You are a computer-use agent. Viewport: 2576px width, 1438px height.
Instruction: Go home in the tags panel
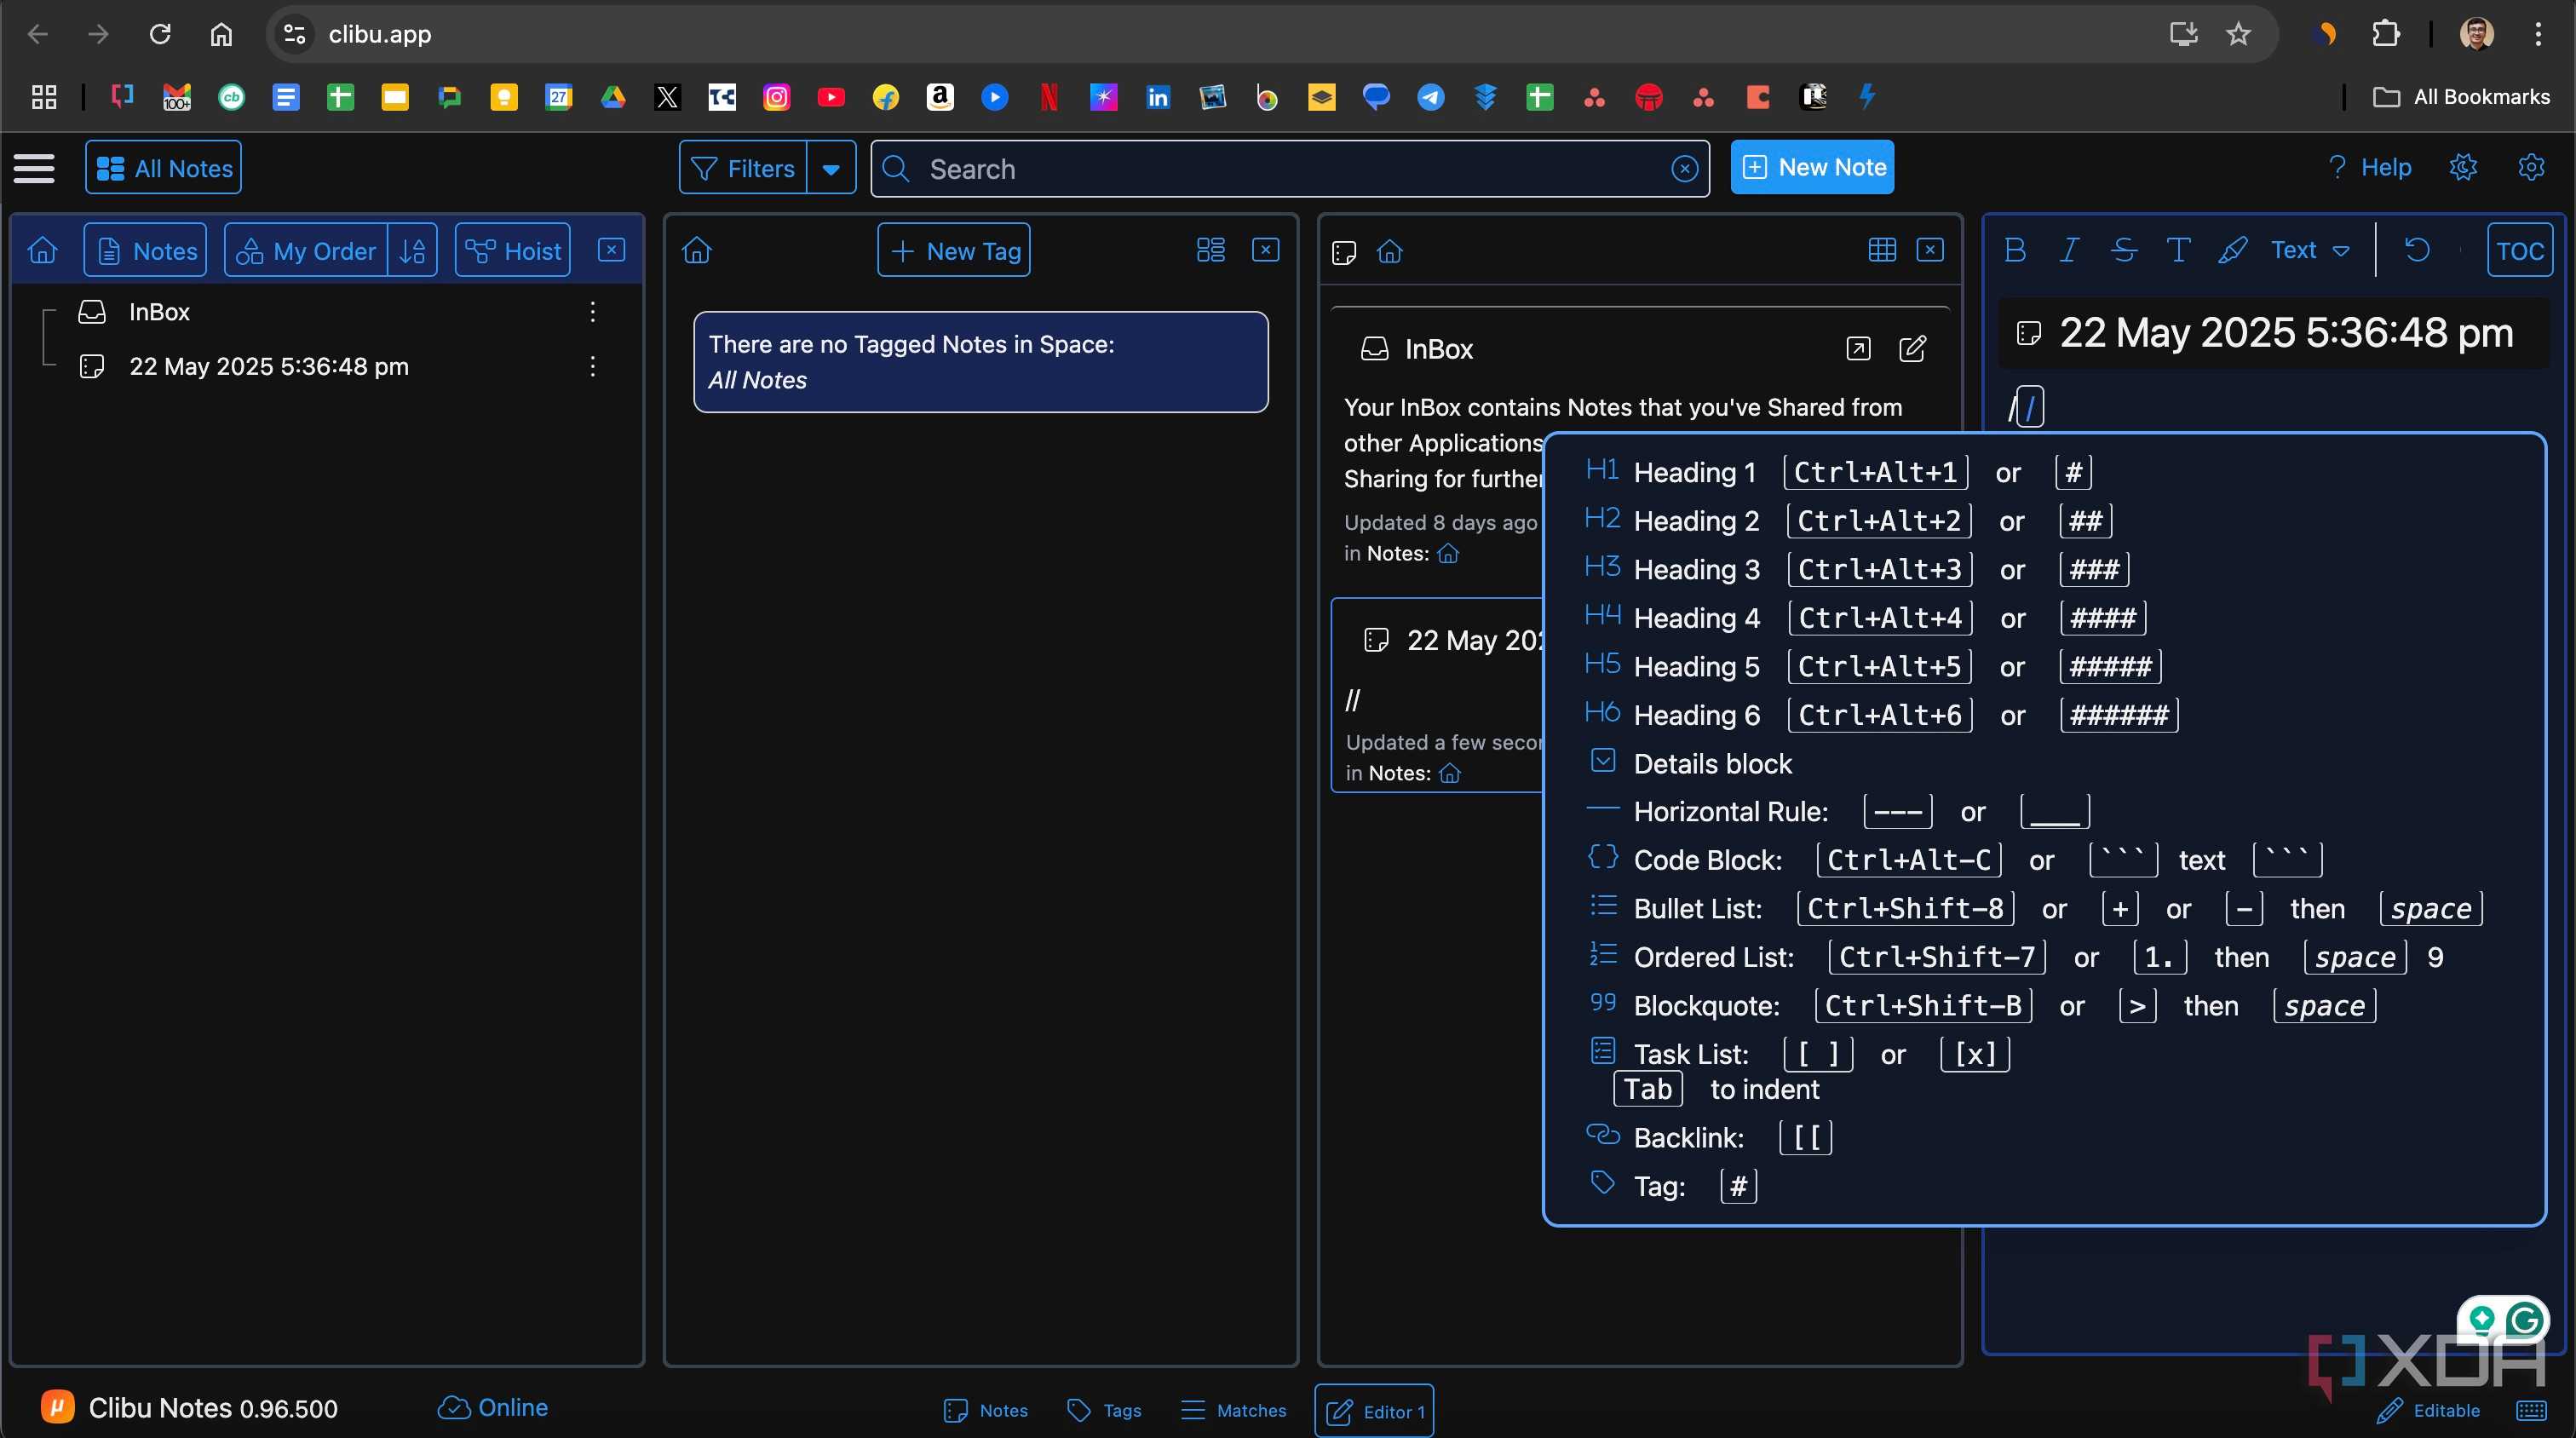tap(697, 250)
